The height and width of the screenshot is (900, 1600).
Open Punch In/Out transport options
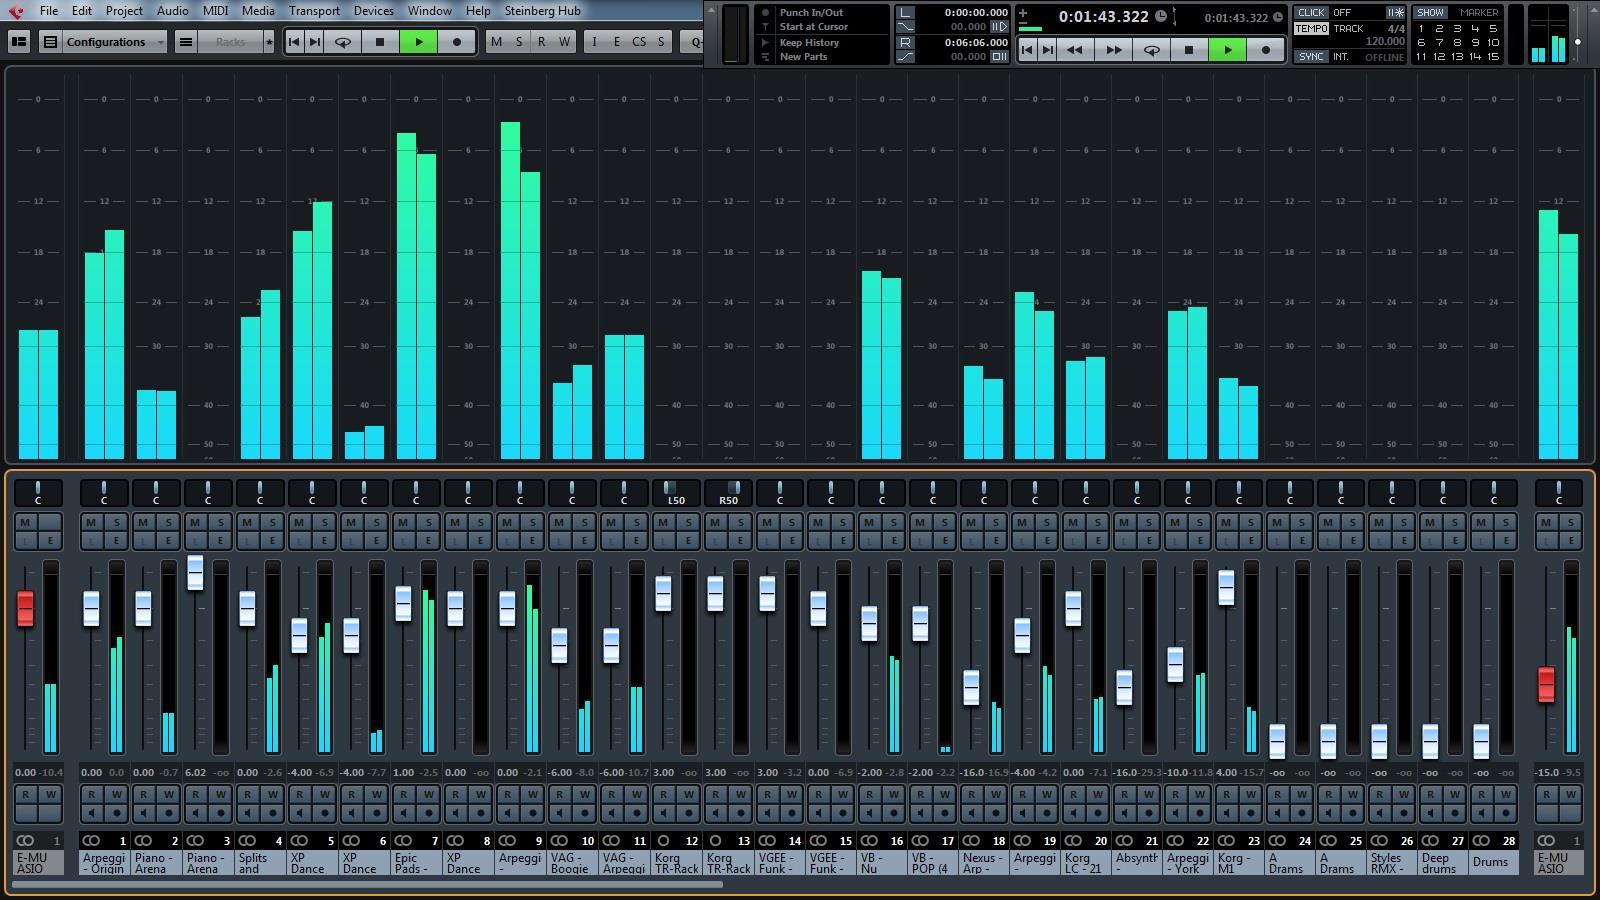pyautogui.click(x=811, y=13)
